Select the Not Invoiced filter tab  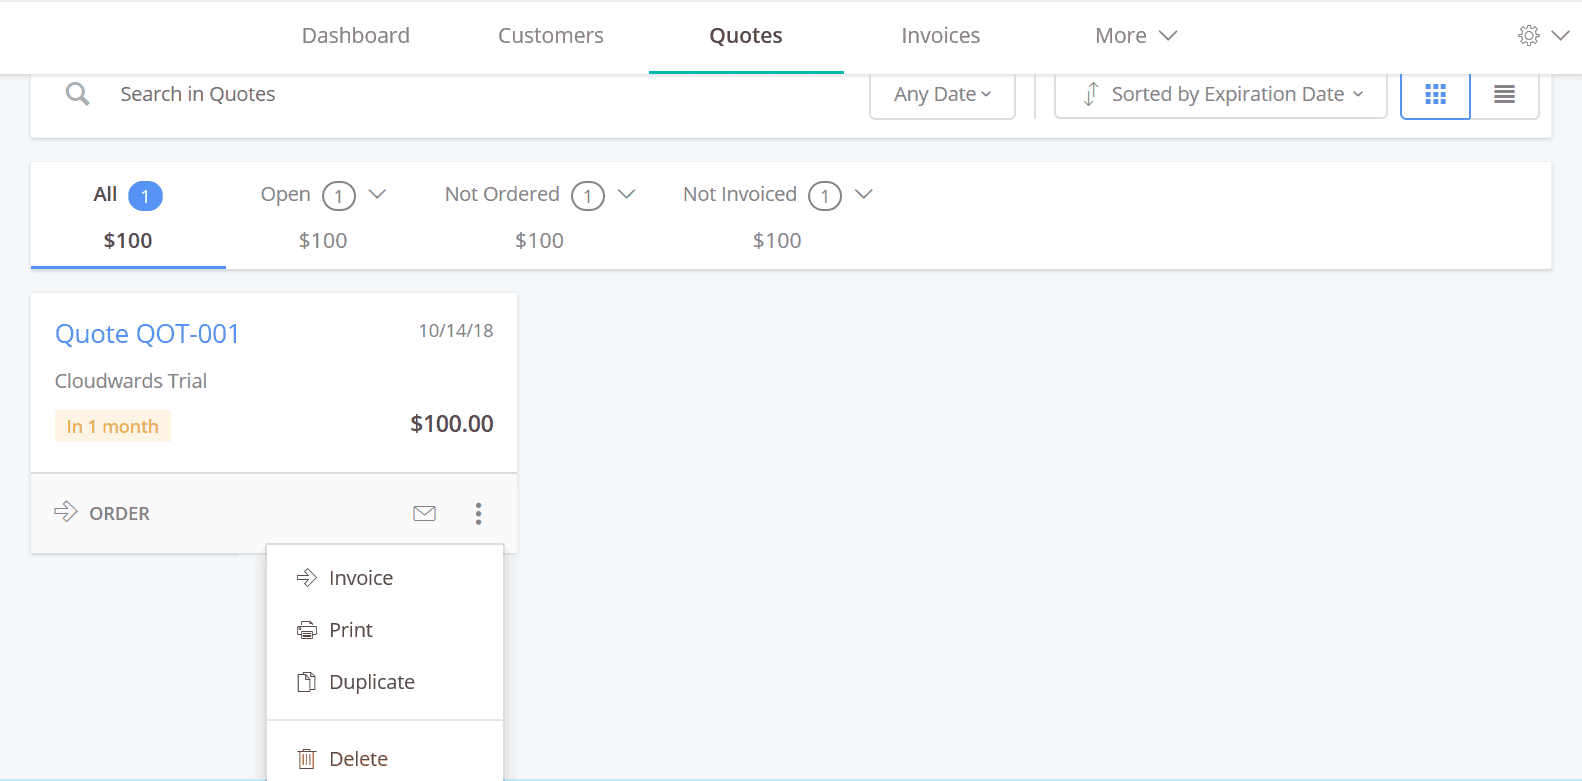(778, 216)
